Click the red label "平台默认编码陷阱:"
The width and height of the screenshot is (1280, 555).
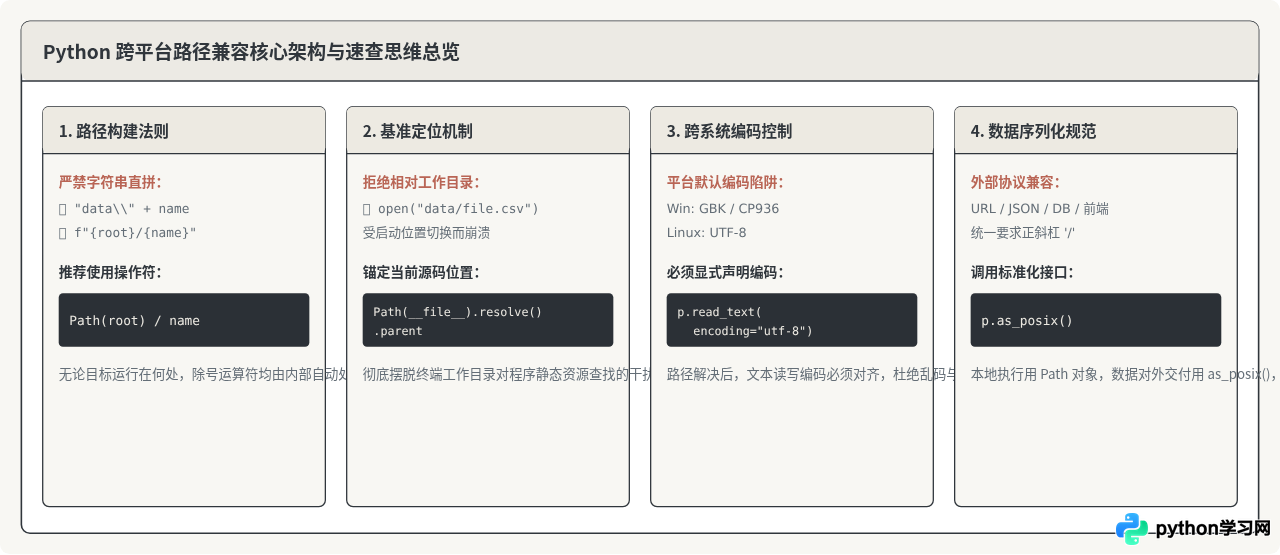(x=725, y=182)
